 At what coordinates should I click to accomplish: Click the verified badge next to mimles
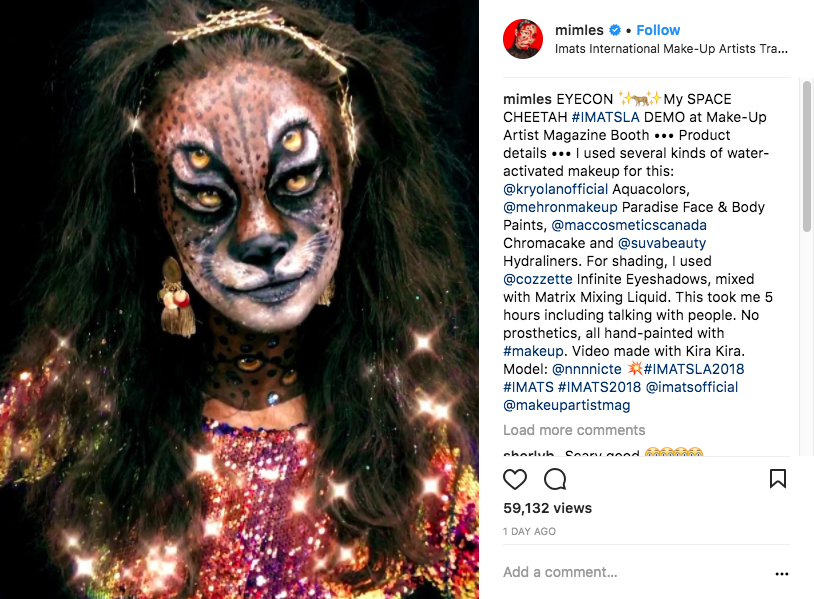[x=617, y=30]
